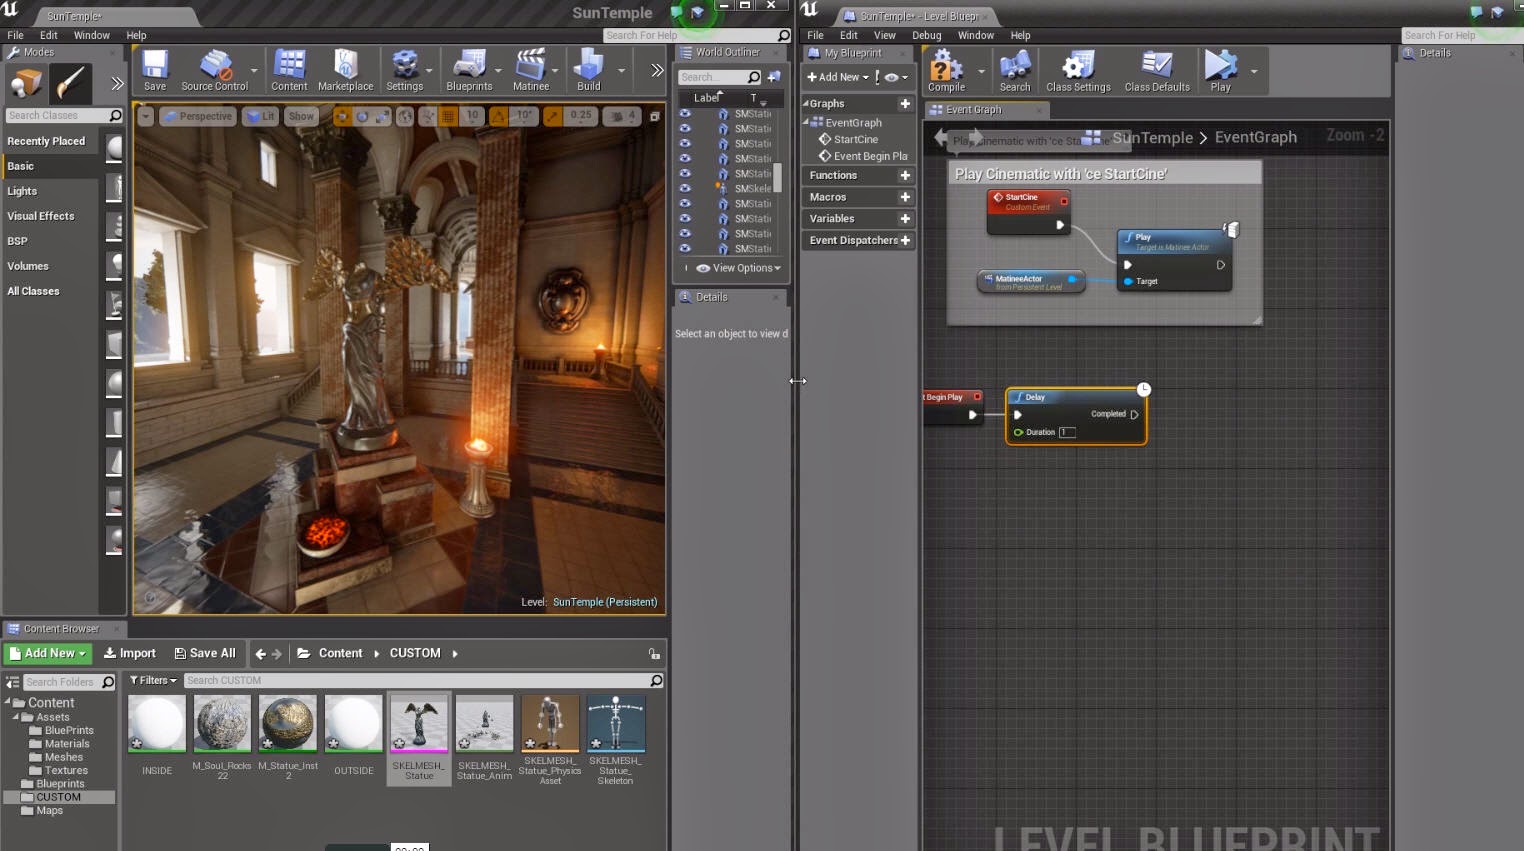Adjust the camera speed setting
Image resolution: width=1524 pixels, height=851 pixels.
pyautogui.click(x=623, y=117)
